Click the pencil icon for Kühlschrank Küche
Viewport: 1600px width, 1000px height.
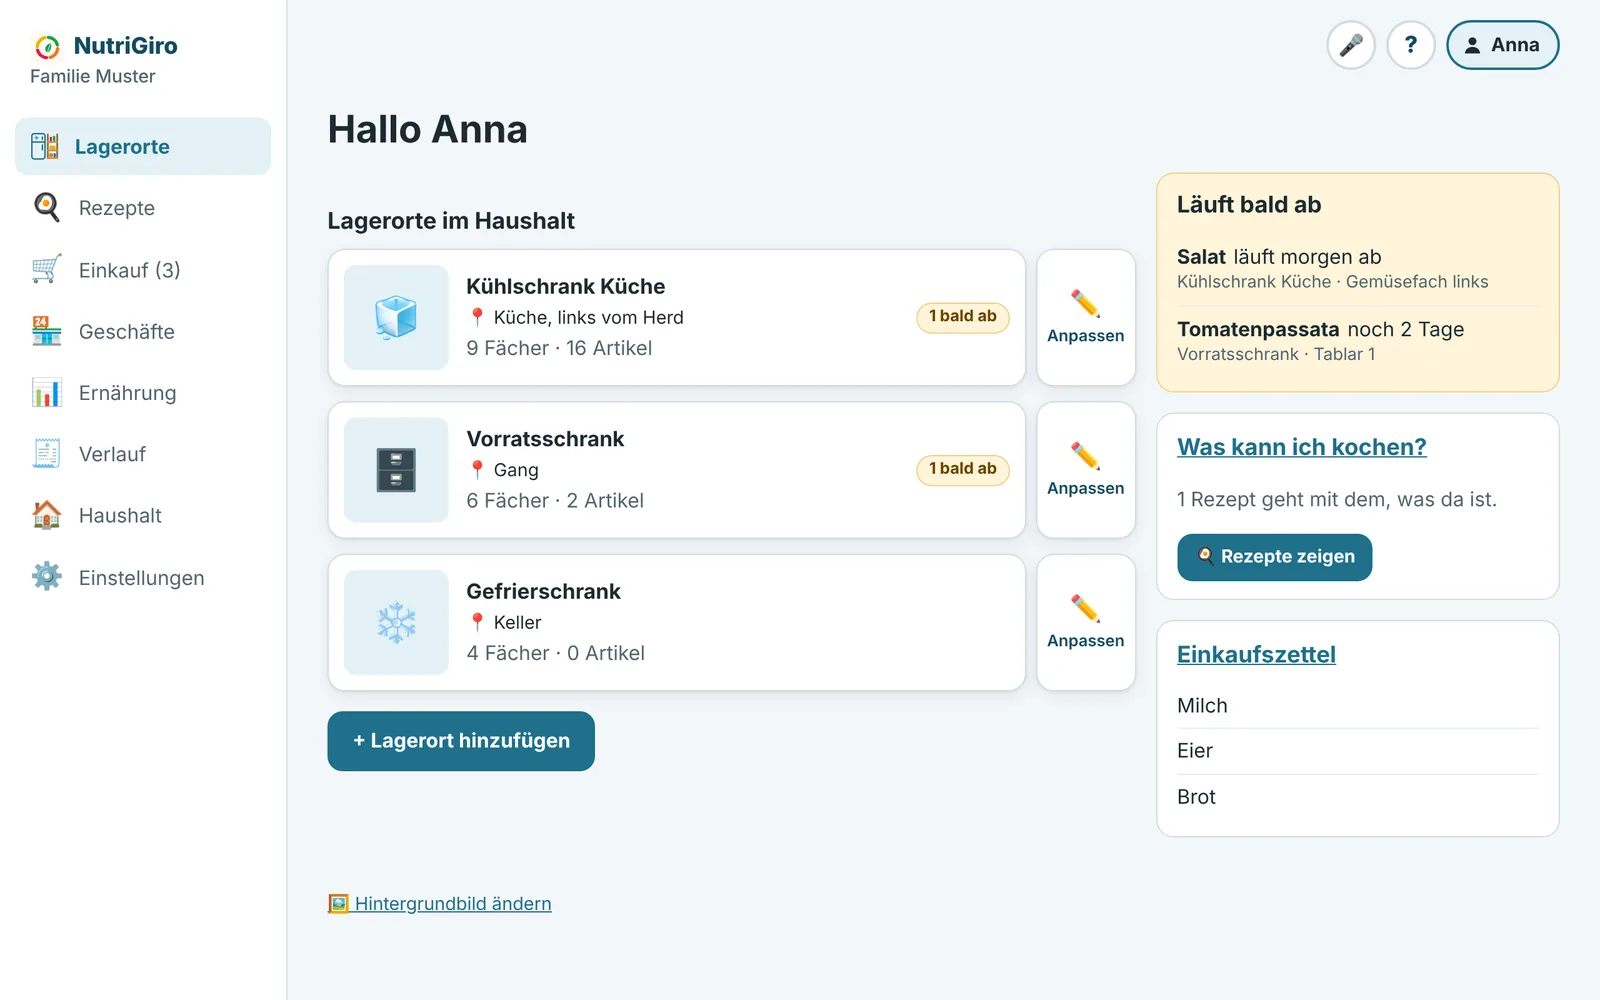[1085, 303]
